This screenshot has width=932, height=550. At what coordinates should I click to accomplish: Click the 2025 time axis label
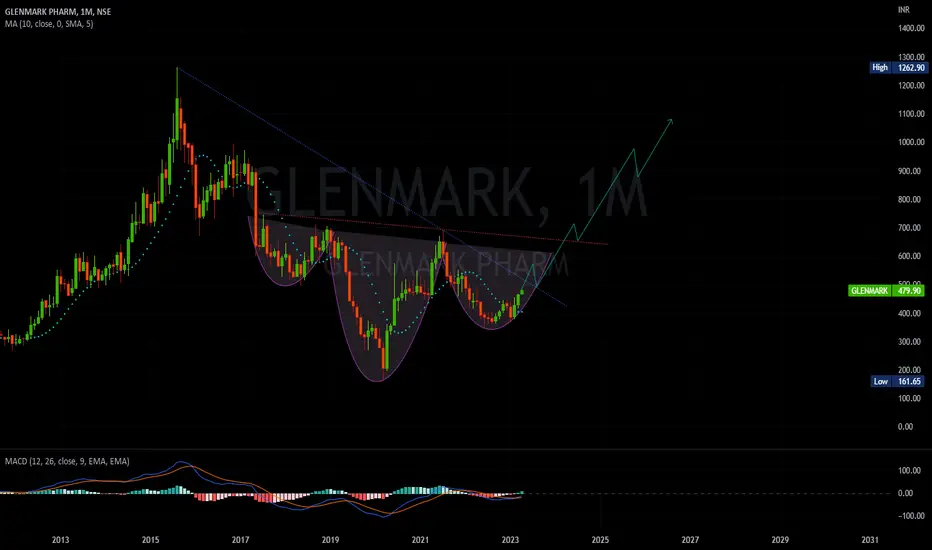click(600, 540)
